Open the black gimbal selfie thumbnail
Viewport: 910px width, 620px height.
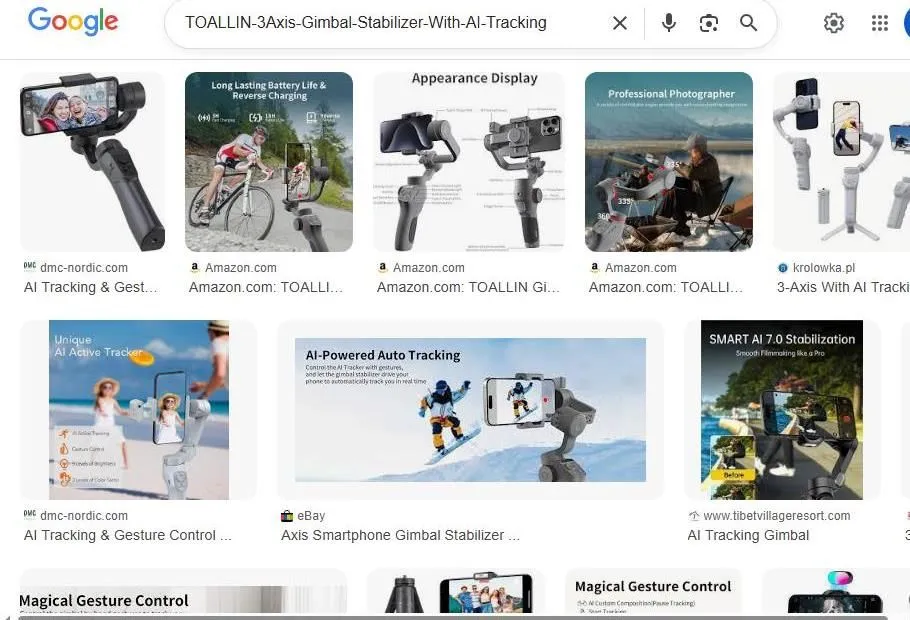(93, 162)
